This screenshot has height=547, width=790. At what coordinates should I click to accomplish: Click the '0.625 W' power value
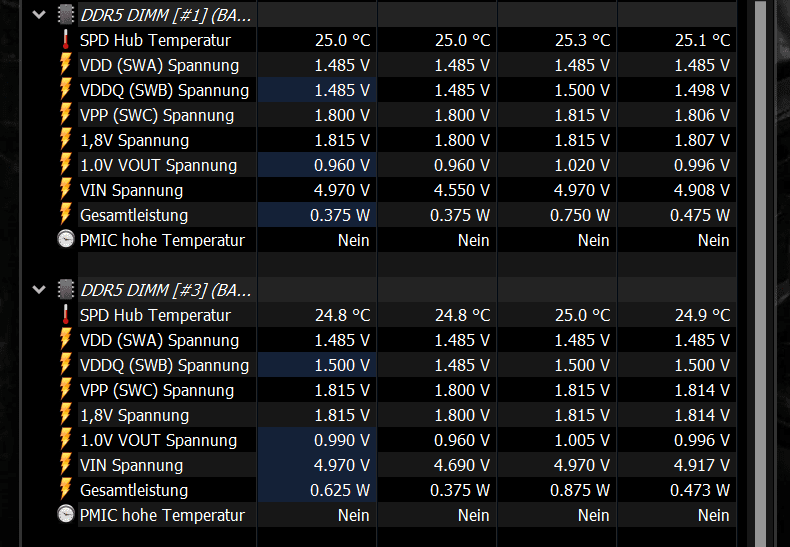(x=340, y=491)
